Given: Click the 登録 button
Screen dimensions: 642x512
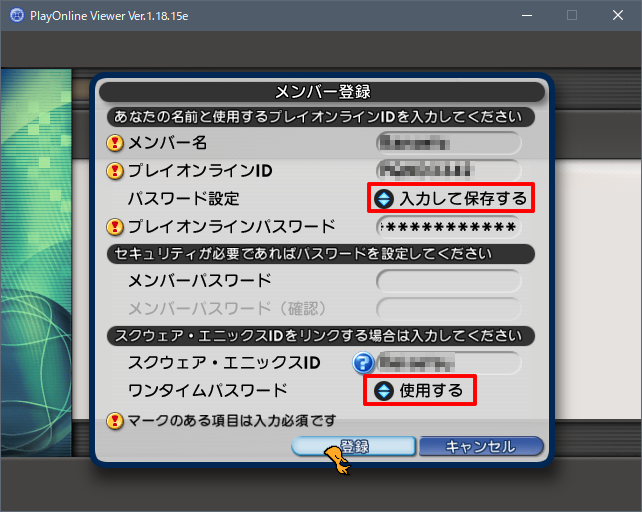Looking at the screenshot, I should [x=354, y=446].
